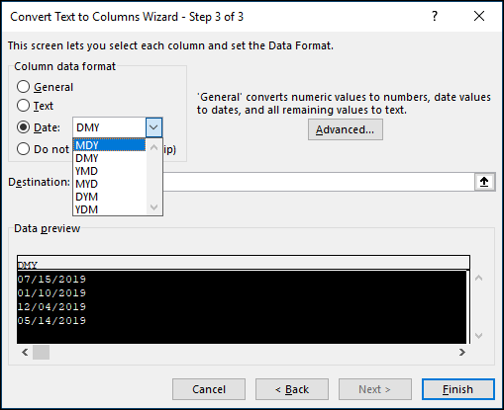Click the Finish button

coord(458,389)
